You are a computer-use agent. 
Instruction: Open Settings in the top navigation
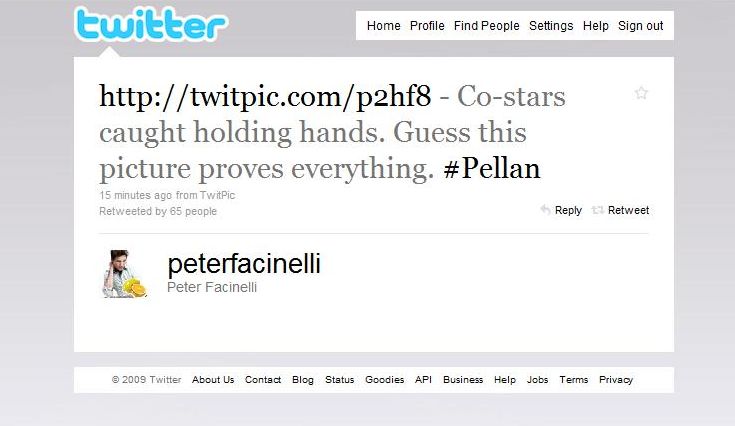pyautogui.click(x=551, y=26)
